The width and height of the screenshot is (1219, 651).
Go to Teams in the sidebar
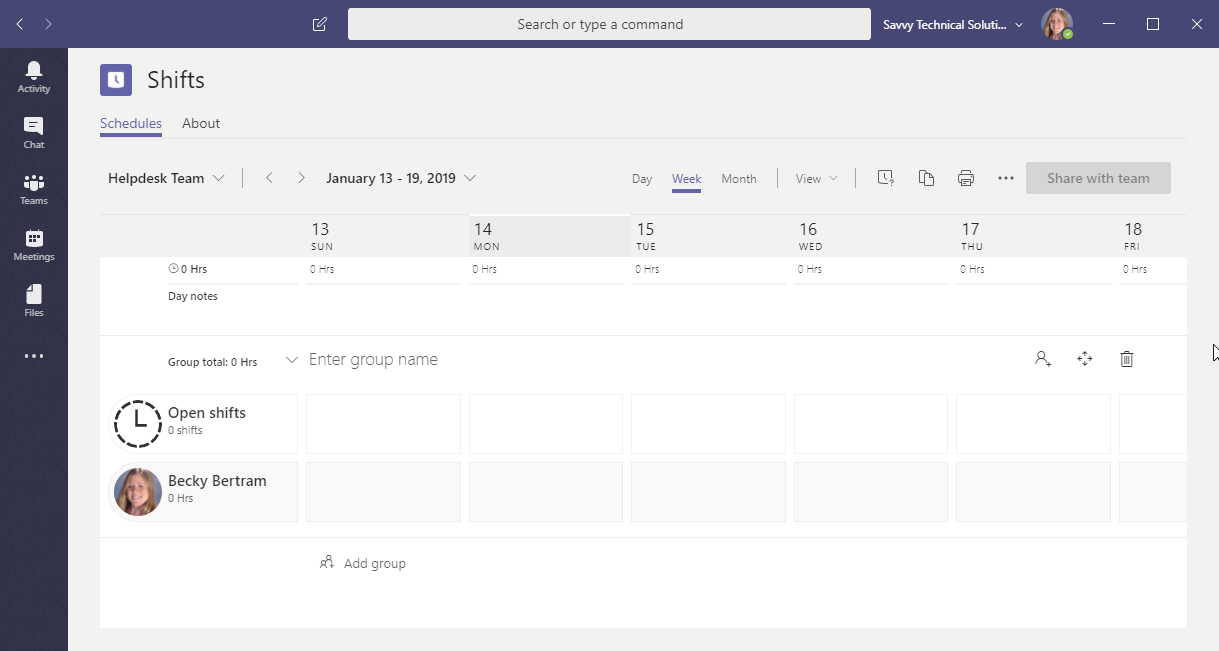[34, 188]
